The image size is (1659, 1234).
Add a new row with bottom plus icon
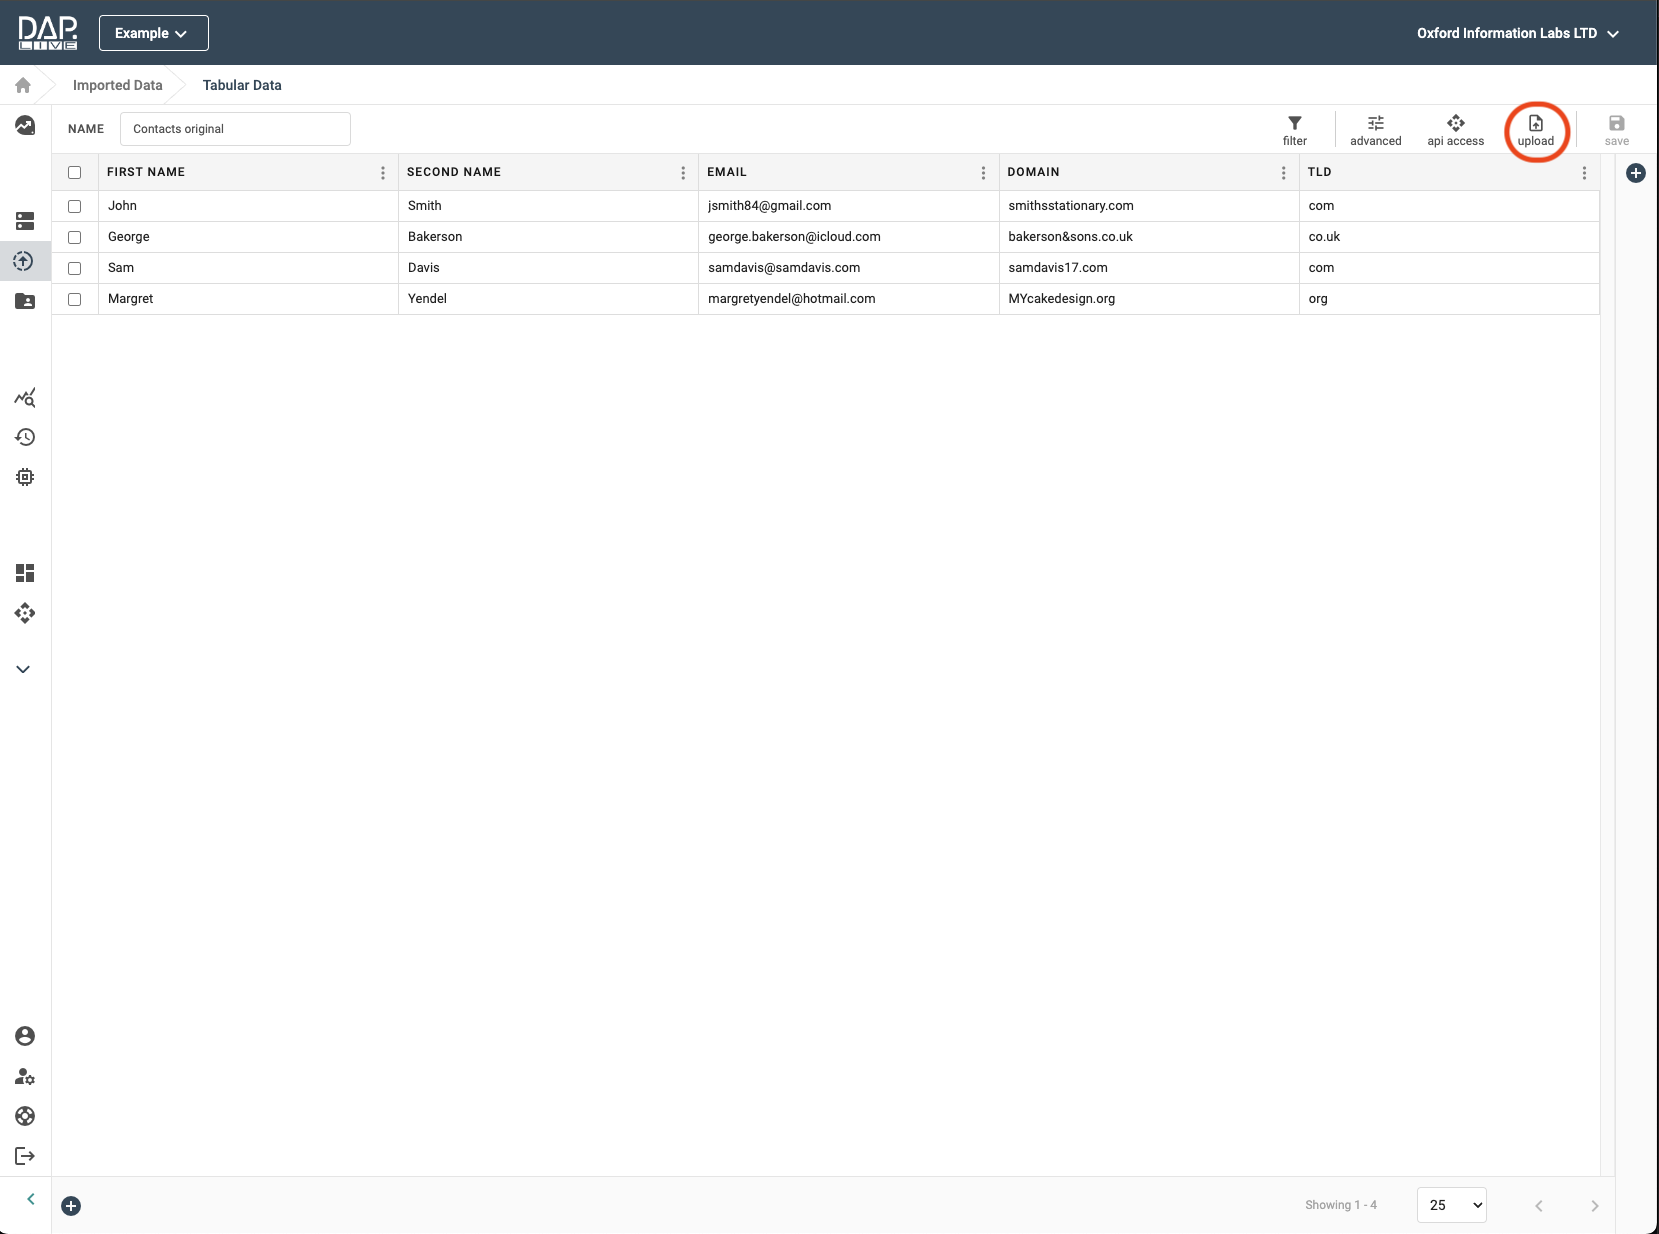[71, 1206]
